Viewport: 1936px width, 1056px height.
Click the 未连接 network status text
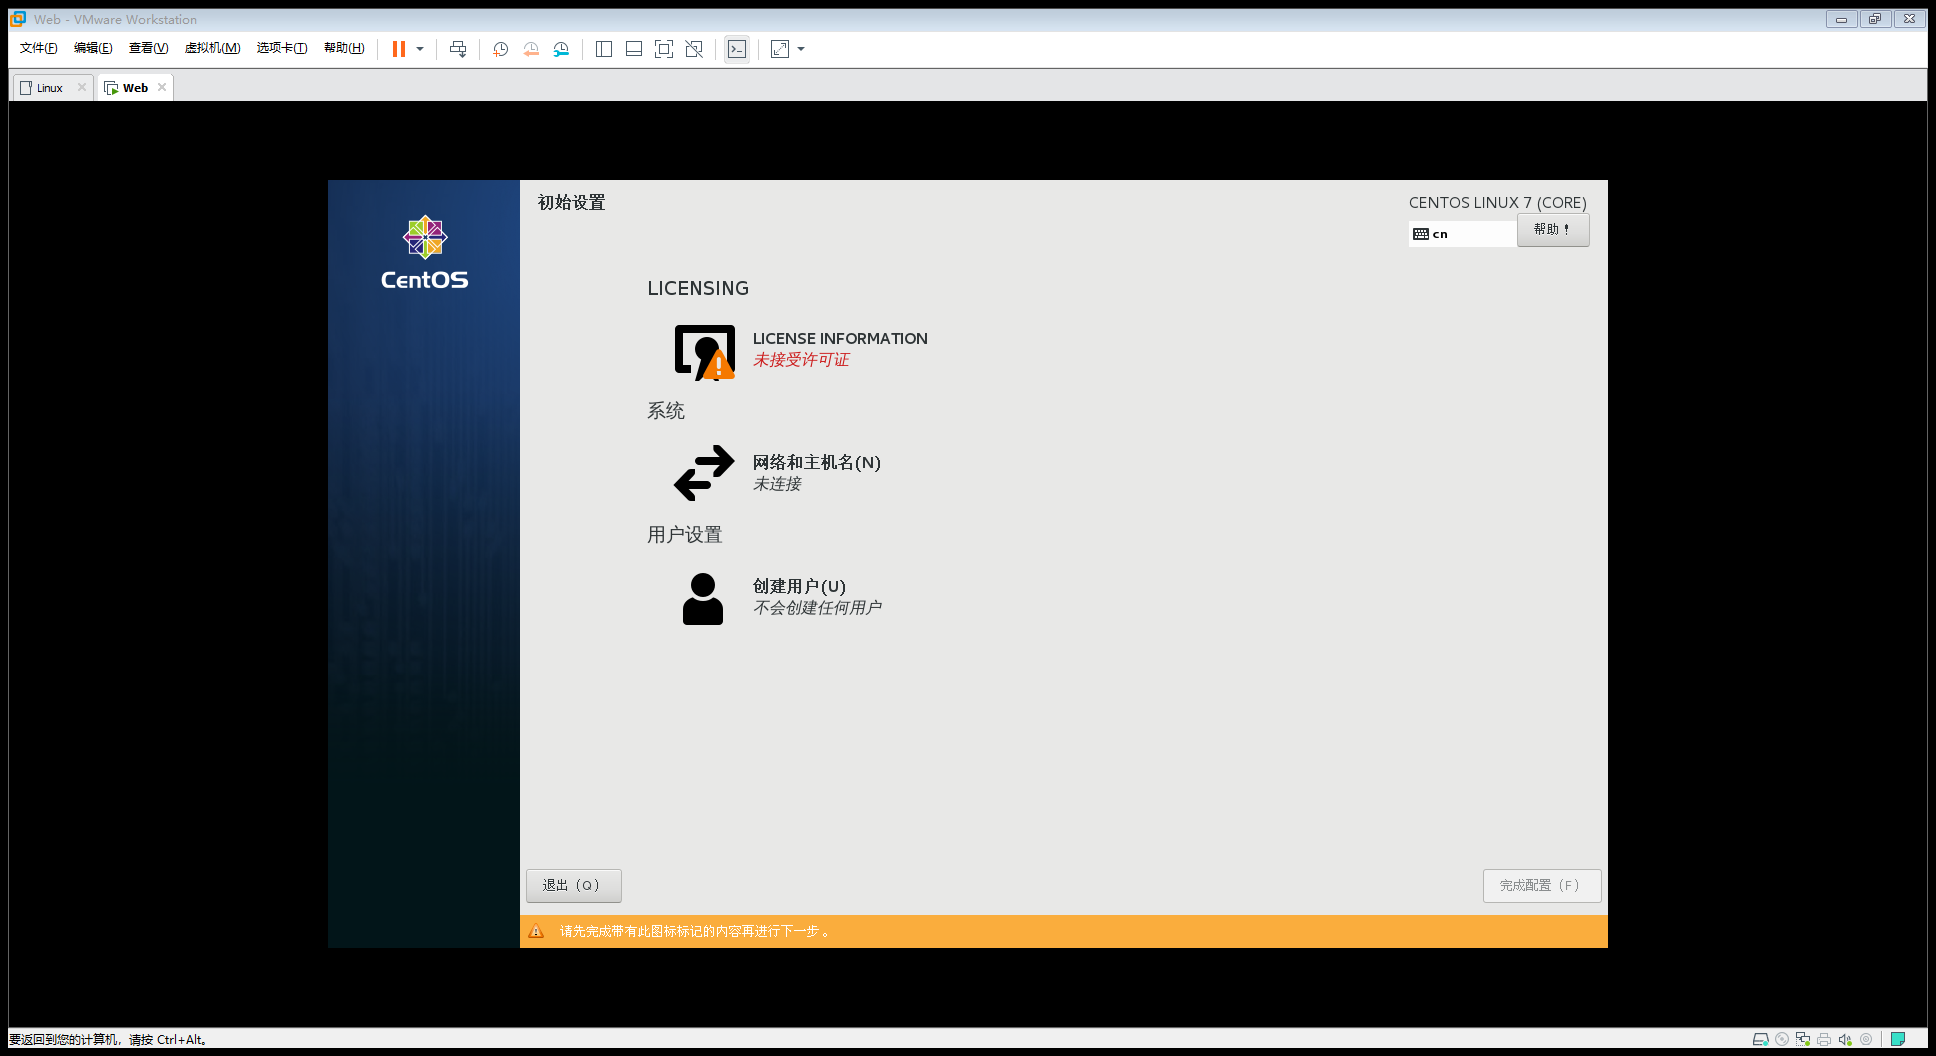[777, 484]
